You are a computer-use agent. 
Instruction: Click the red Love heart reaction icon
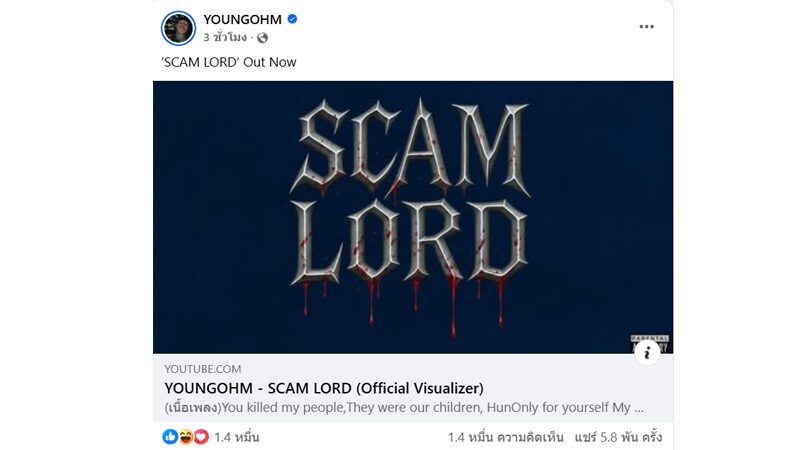click(x=201, y=437)
